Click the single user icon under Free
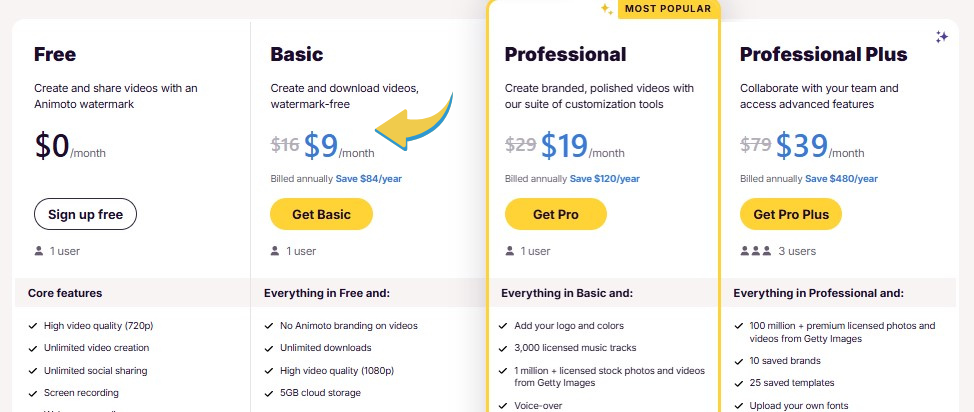The width and height of the screenshot is (974, 412). tap(39, 251)
